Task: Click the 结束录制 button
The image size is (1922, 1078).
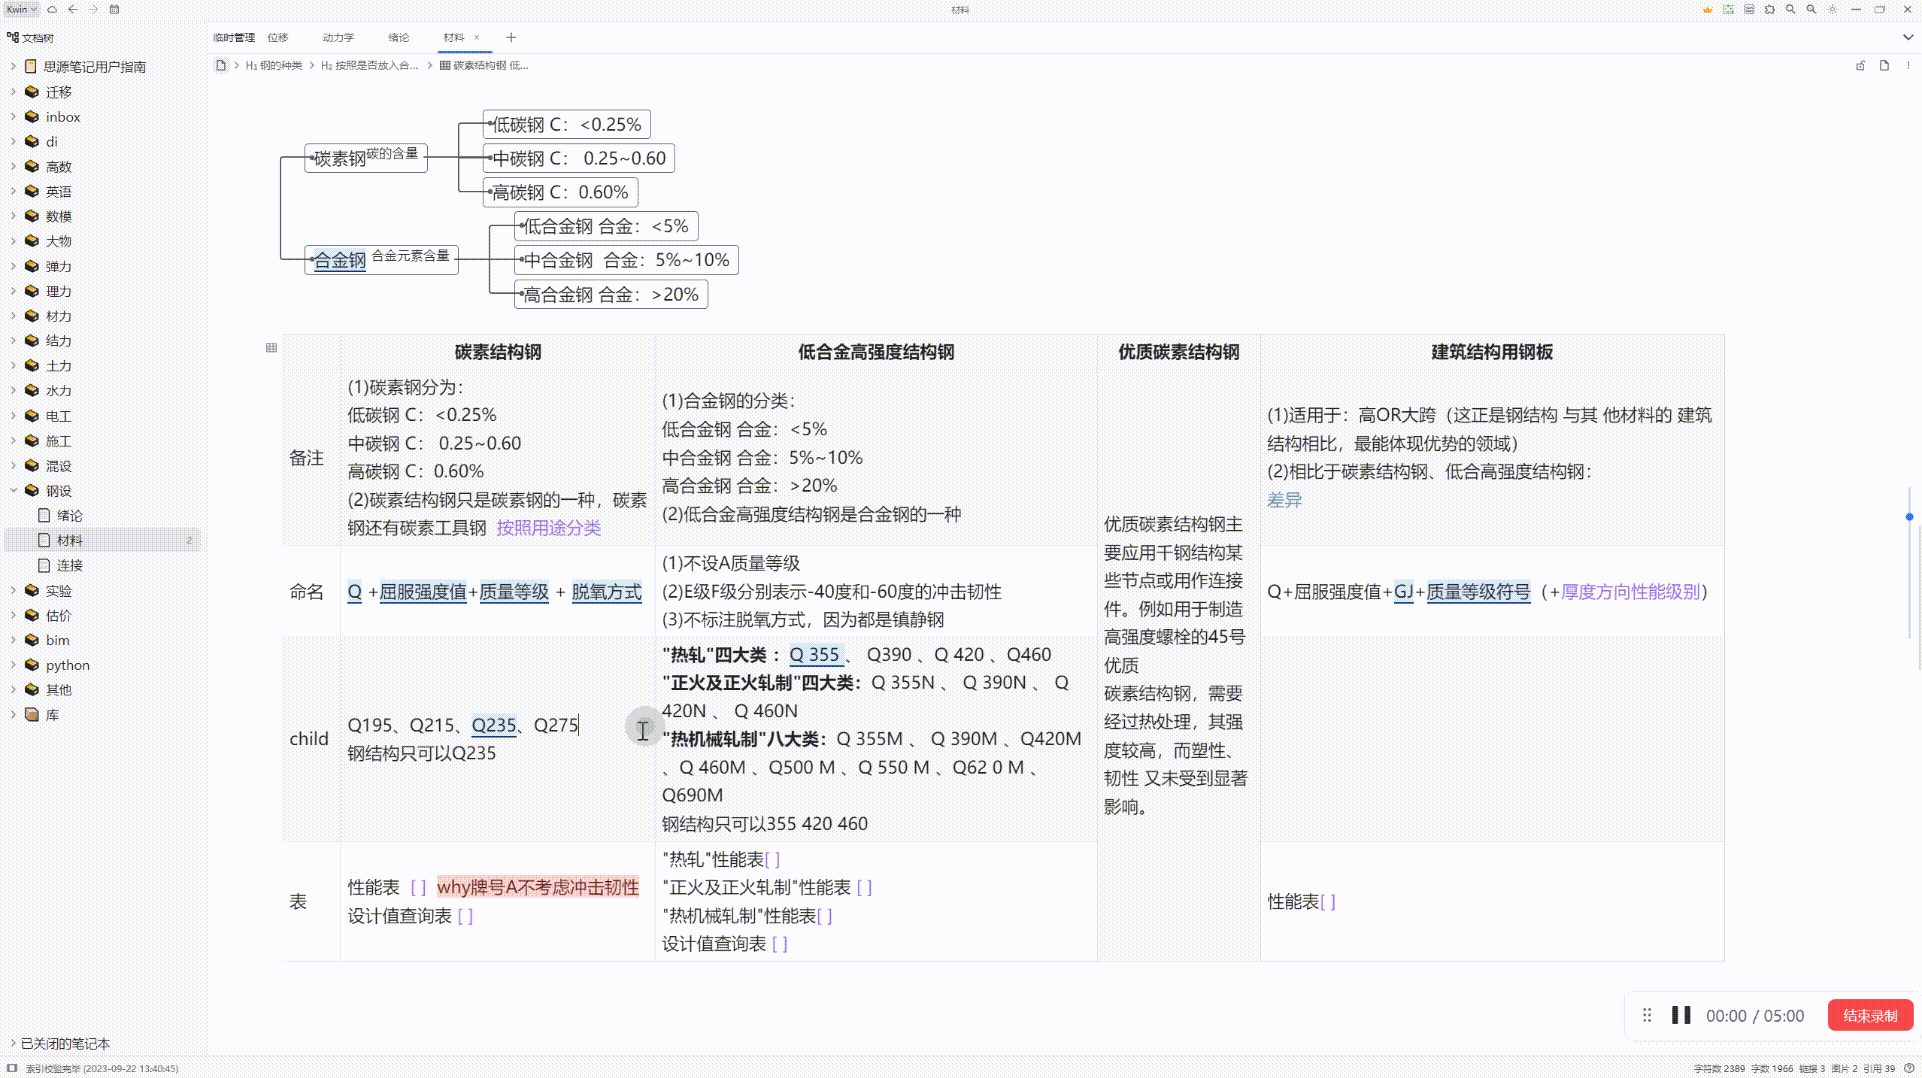Action: point(1869,1015)
